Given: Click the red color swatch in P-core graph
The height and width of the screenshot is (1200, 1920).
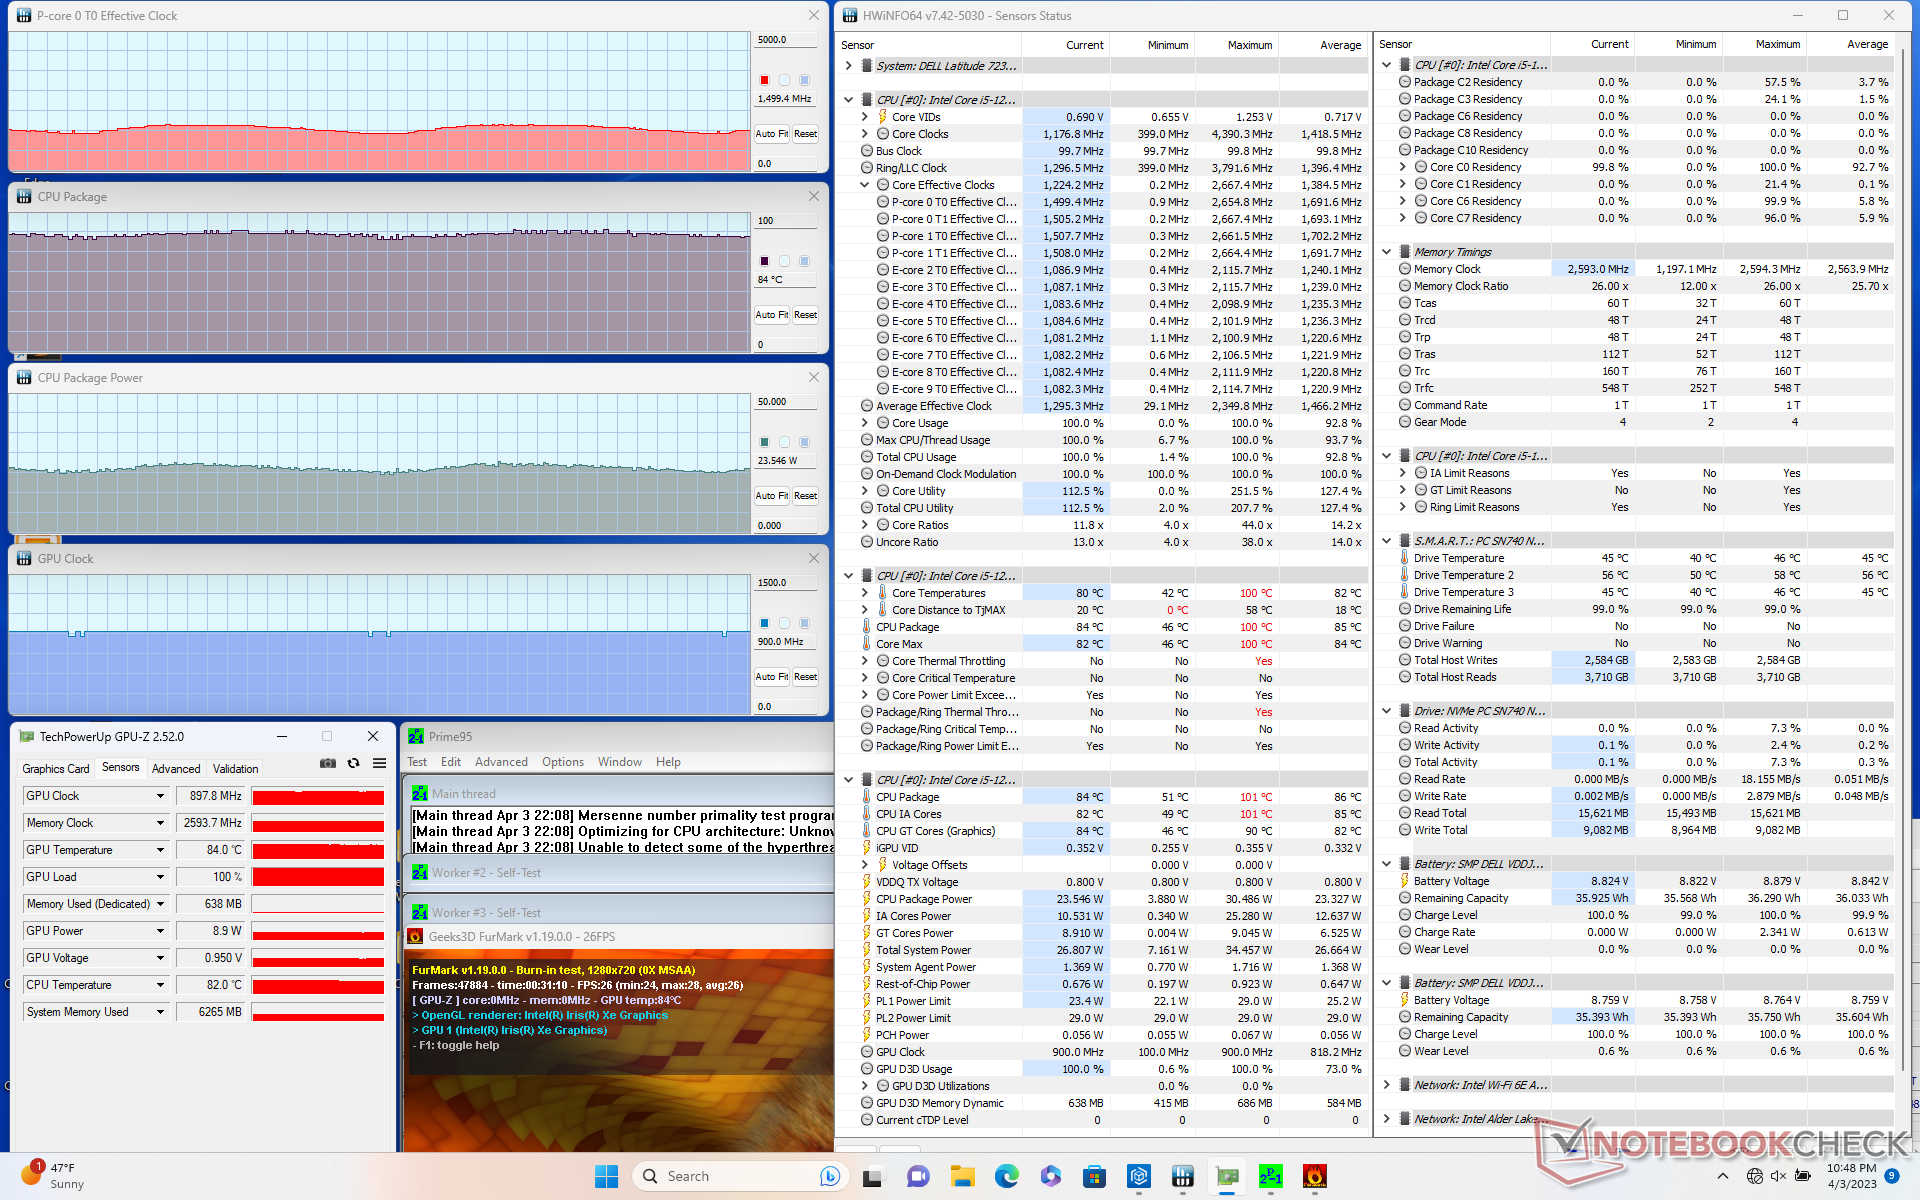Looking at the screenshot, I should click(x=764, y=80).
